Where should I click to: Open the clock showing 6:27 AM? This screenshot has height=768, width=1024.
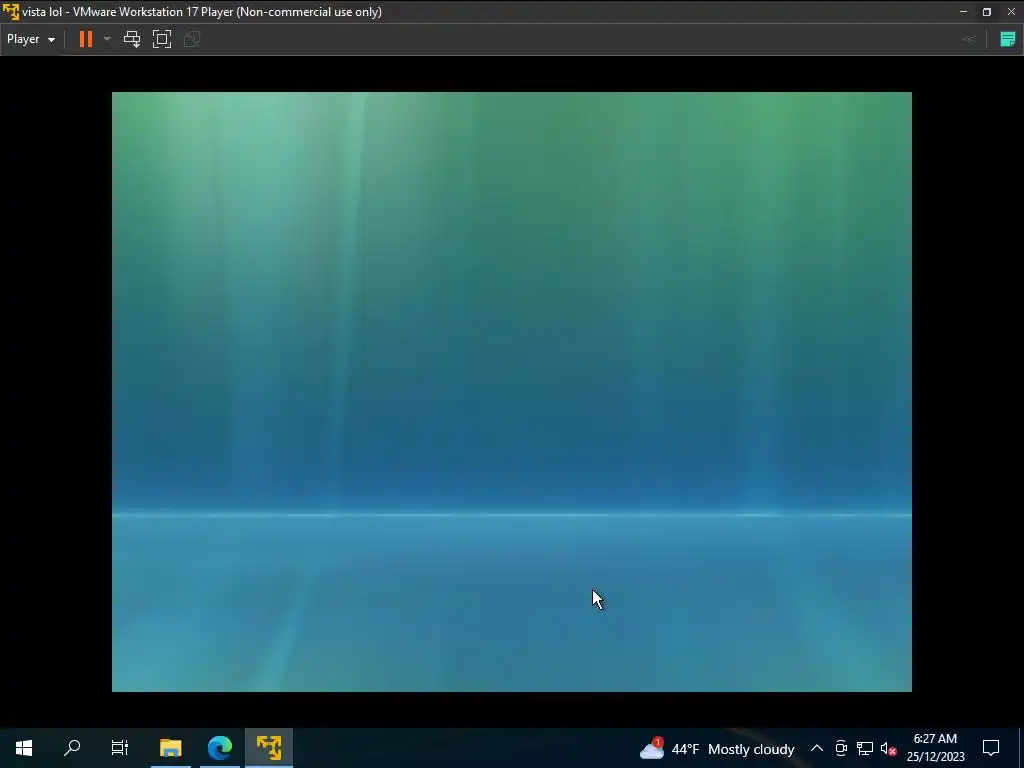tap(935, 748)
